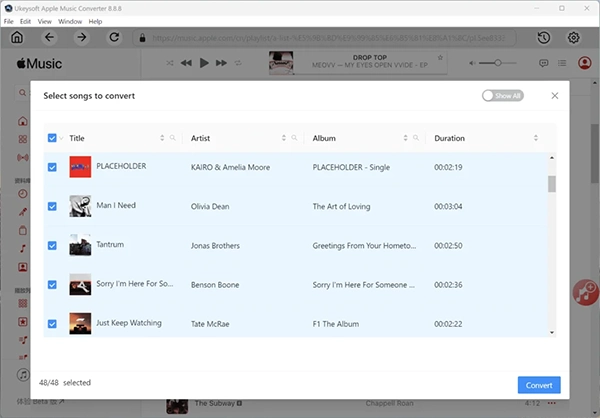The image size is (600, 418).
Task: Uncheck the Just Keep Watching checkbox
Action: (x=52, y=323)
